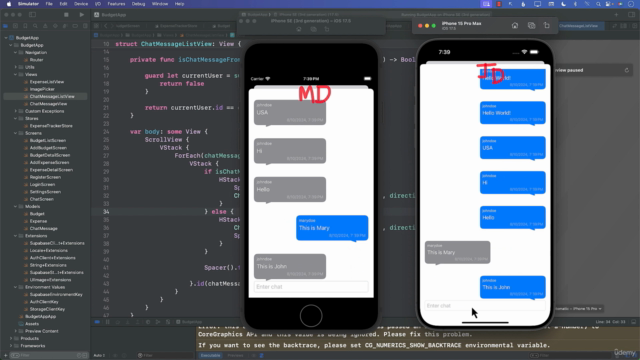Switch to ExpenseTrackerStore editor tab
The image size is (640, 360).
tap(176, 26)
